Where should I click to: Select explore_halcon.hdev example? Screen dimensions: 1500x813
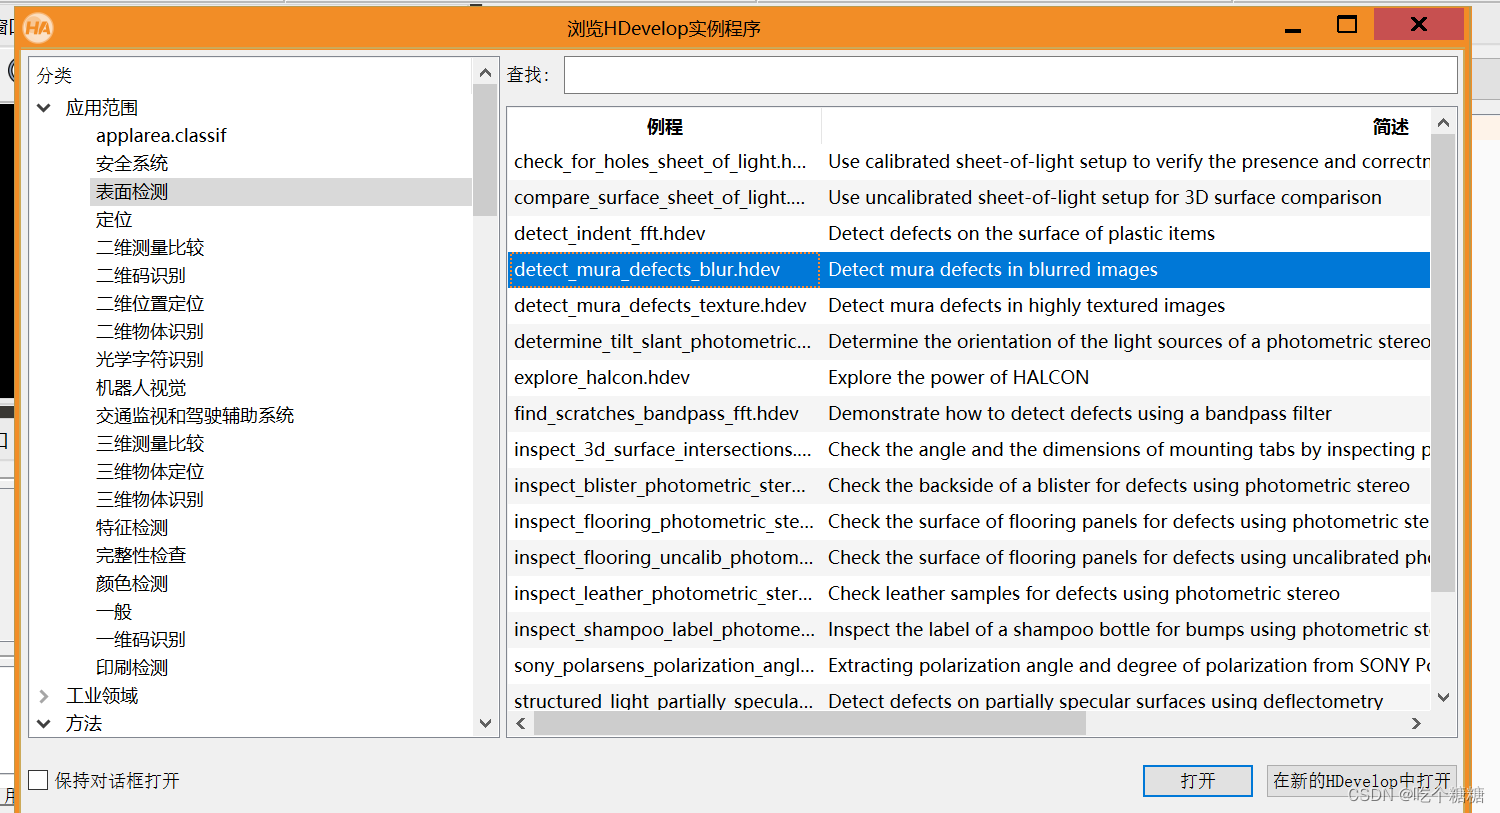tap(602, 378)
